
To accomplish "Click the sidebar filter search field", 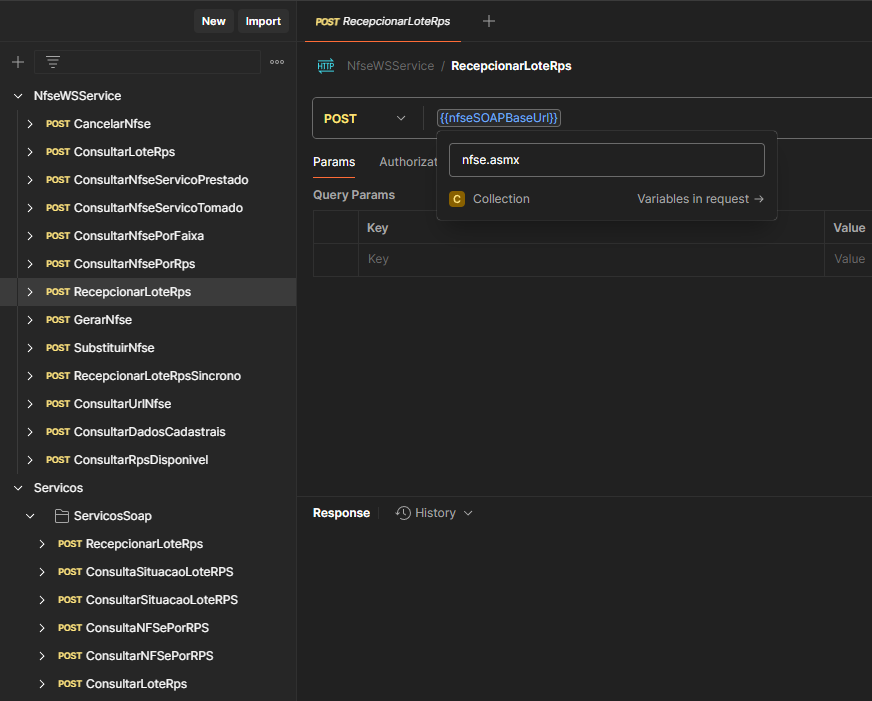I will 147,62.
